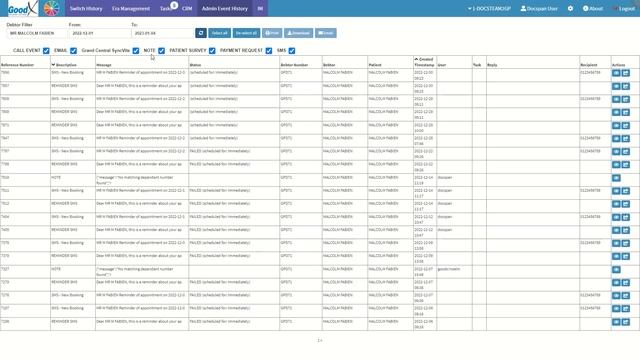This screenshot has height=360, width=640.
Task: Click the Message column header
Action: (104, 65)
